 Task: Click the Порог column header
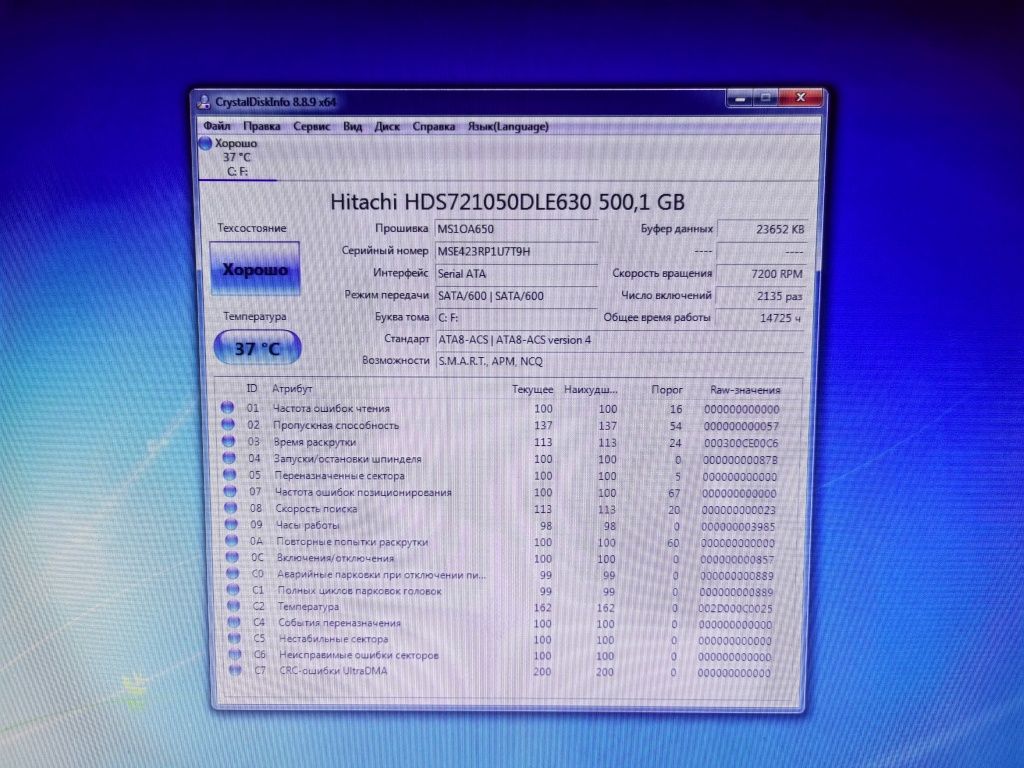pyautogui.click(x=667, y=389)
